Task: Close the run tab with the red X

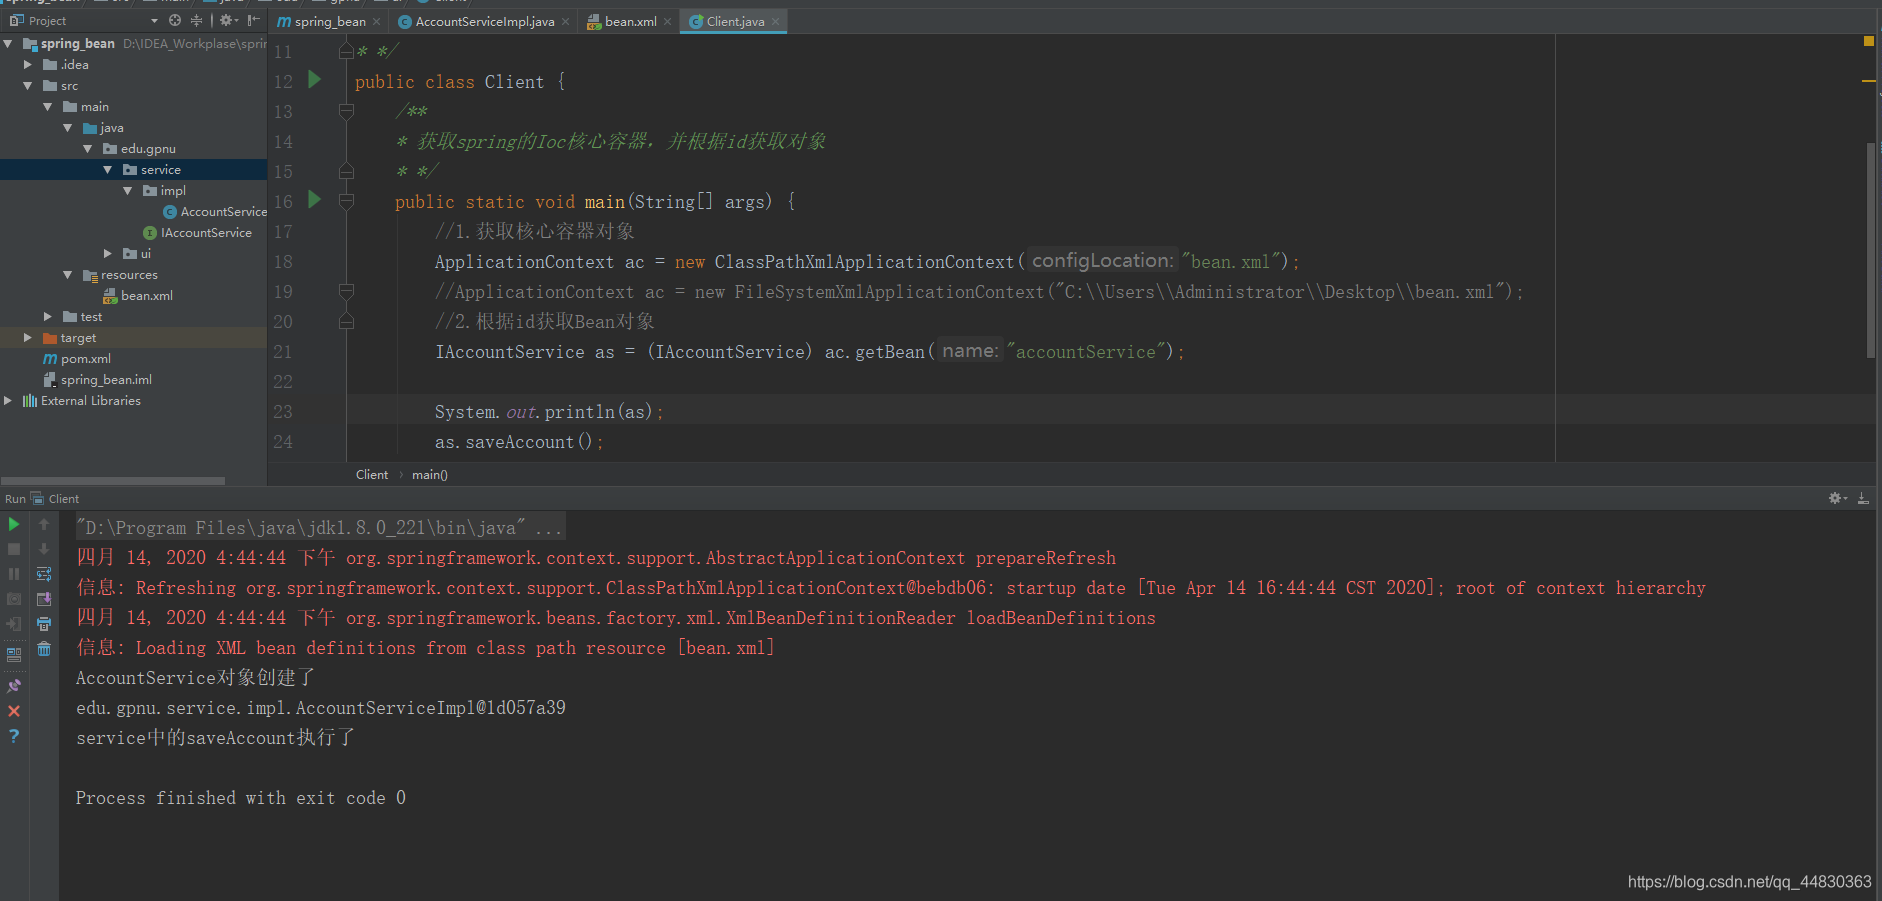Action: click(14, 711)
